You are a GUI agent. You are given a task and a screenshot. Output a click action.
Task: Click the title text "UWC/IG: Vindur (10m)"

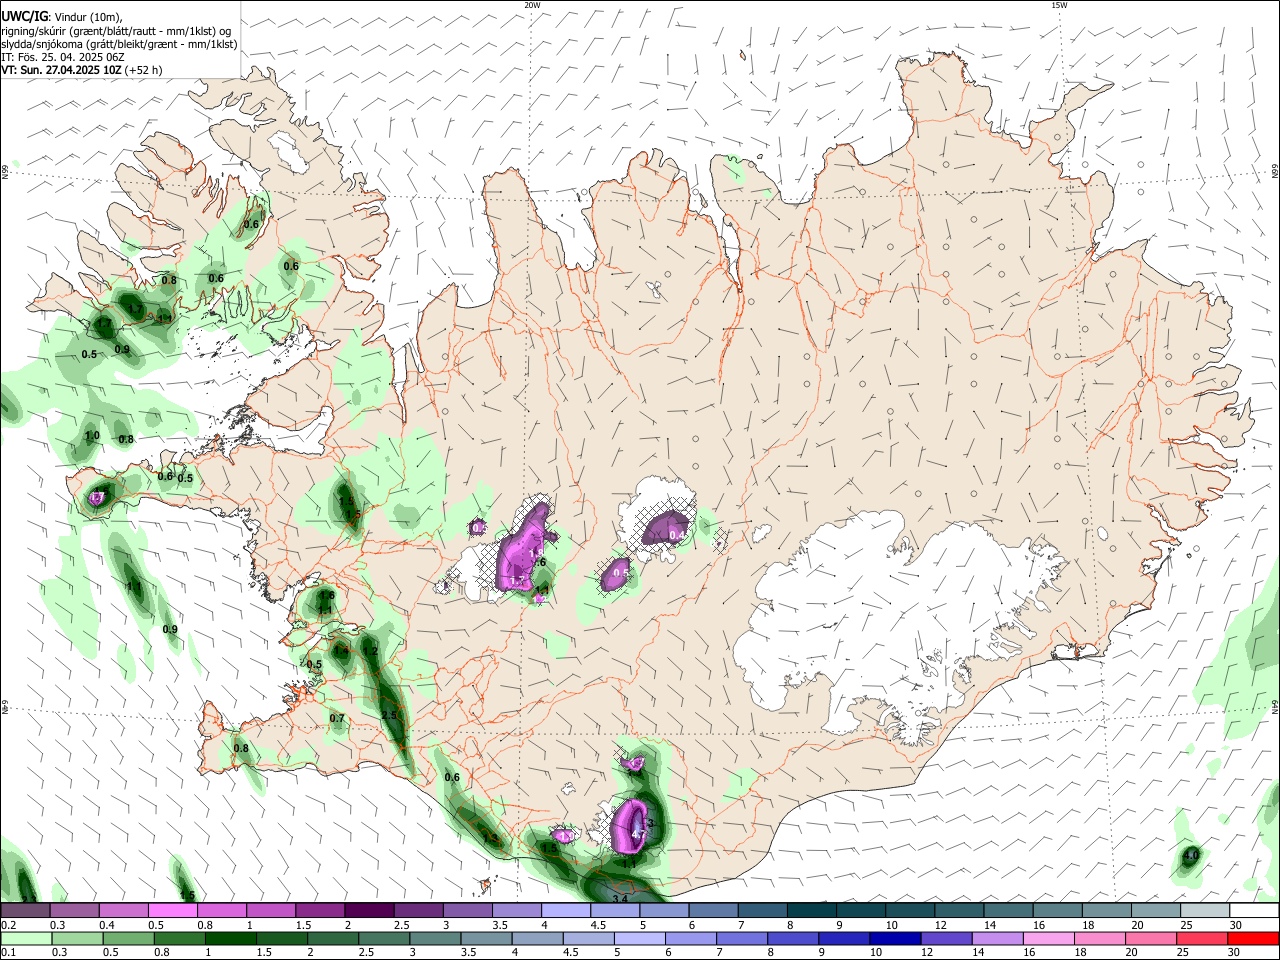(61, 17)
